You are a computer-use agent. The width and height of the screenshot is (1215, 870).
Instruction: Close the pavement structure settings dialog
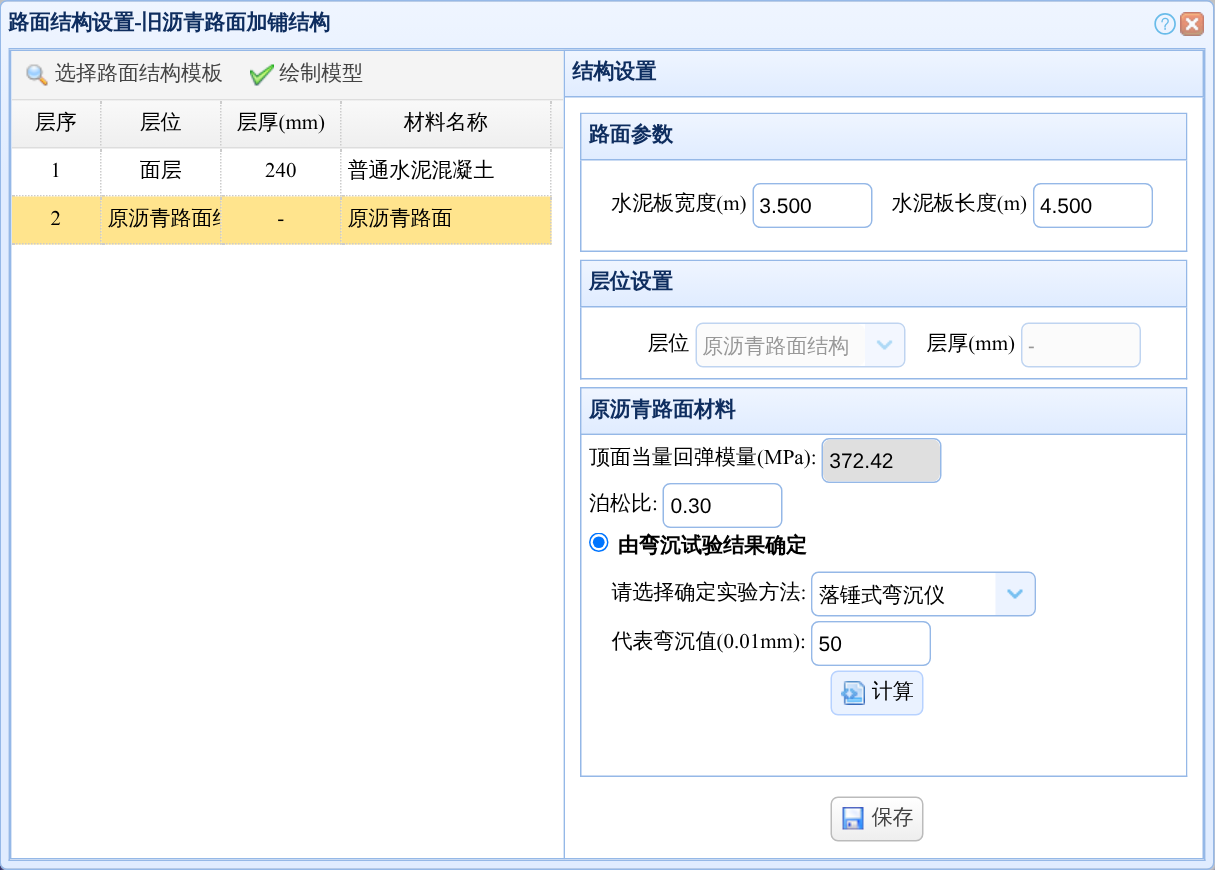[1191, 24]
